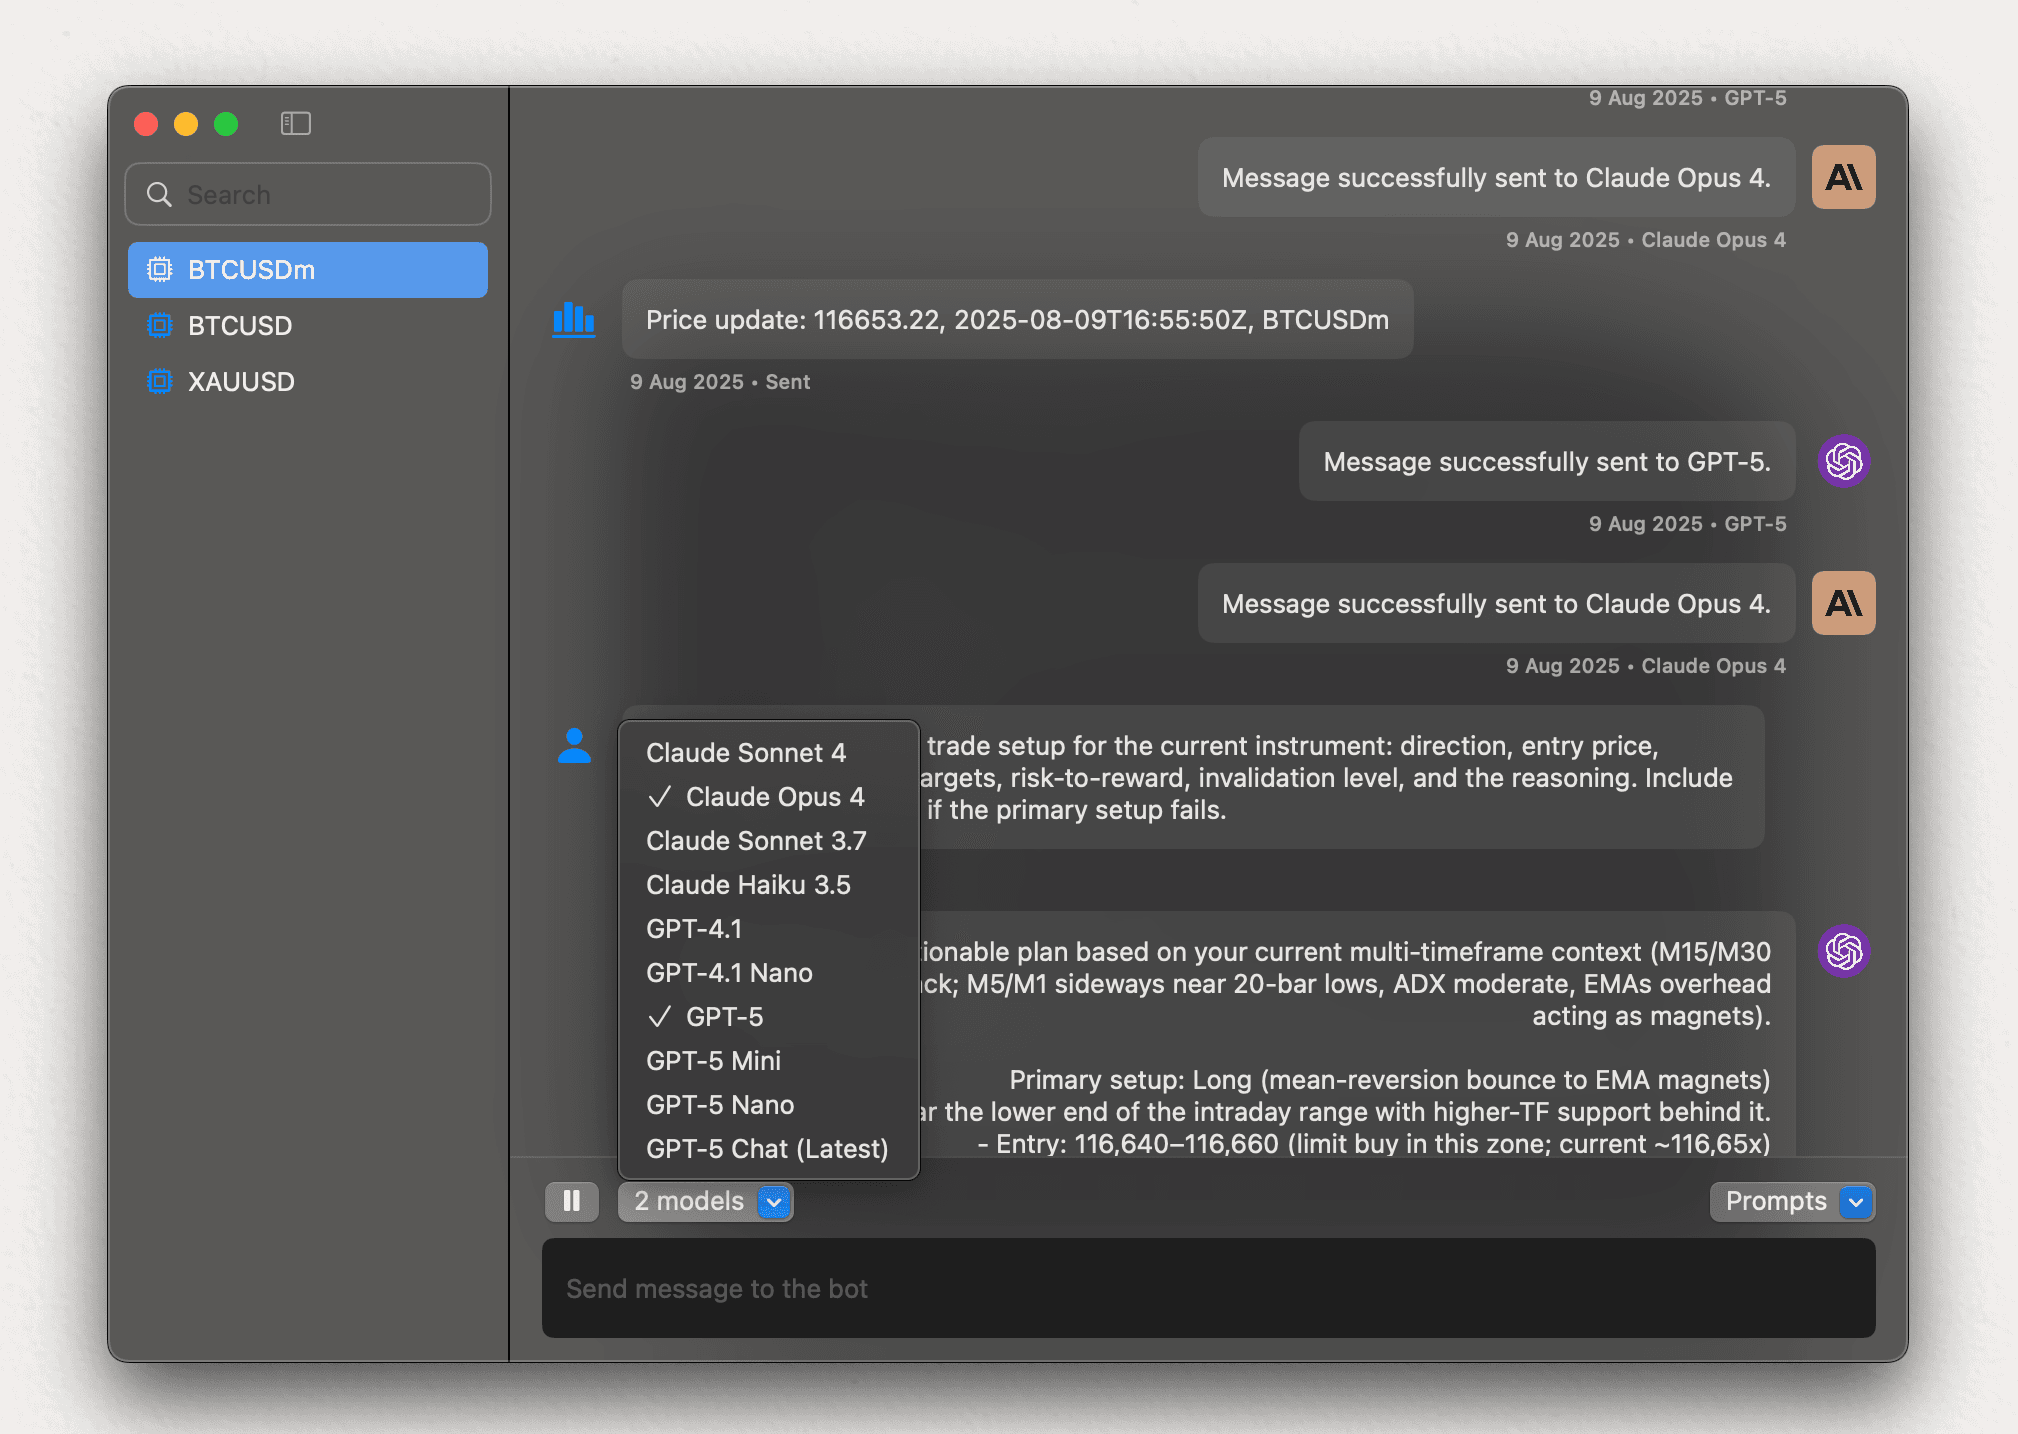Select the XAUUSD sidebar item
The image size is (2018, 1434).
241,382
